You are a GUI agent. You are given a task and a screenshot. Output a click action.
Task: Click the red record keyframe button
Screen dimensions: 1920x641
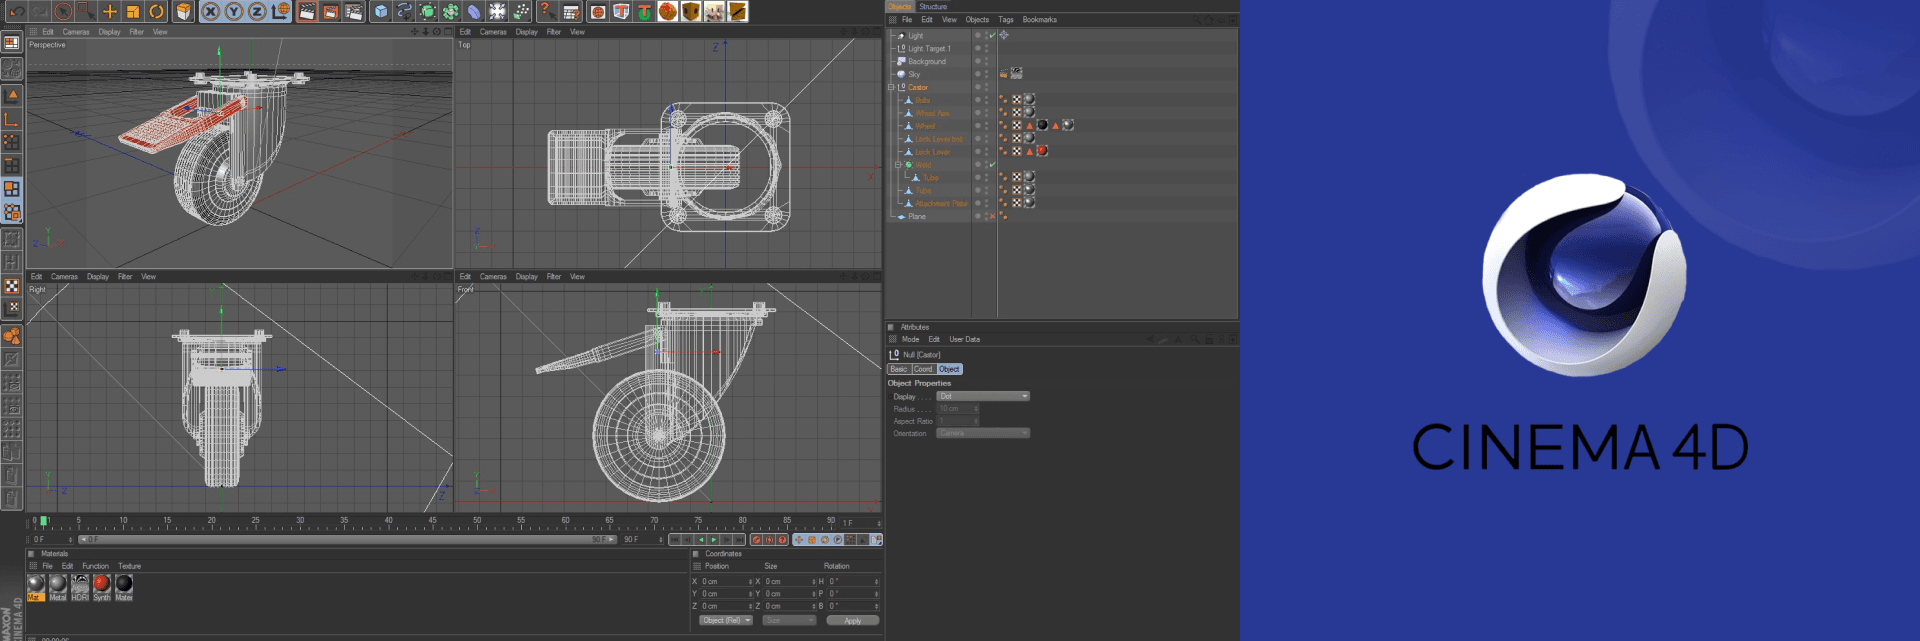[757, 540]
